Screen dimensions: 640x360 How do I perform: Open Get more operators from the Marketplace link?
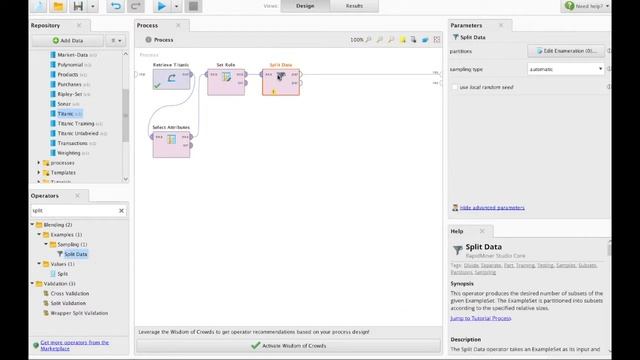pyautogui.click(x=75, y=345)
